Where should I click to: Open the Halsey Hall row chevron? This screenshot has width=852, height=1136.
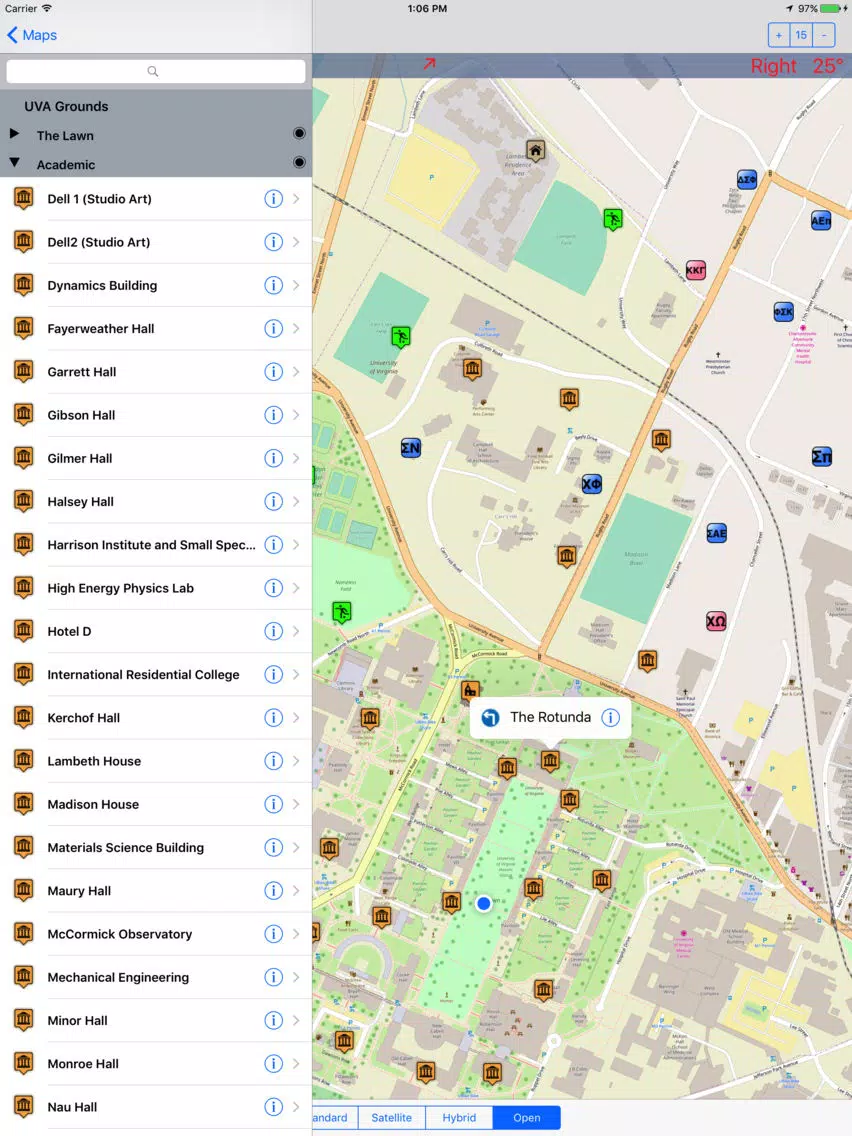pyautogui.click(x=296, y=501)
